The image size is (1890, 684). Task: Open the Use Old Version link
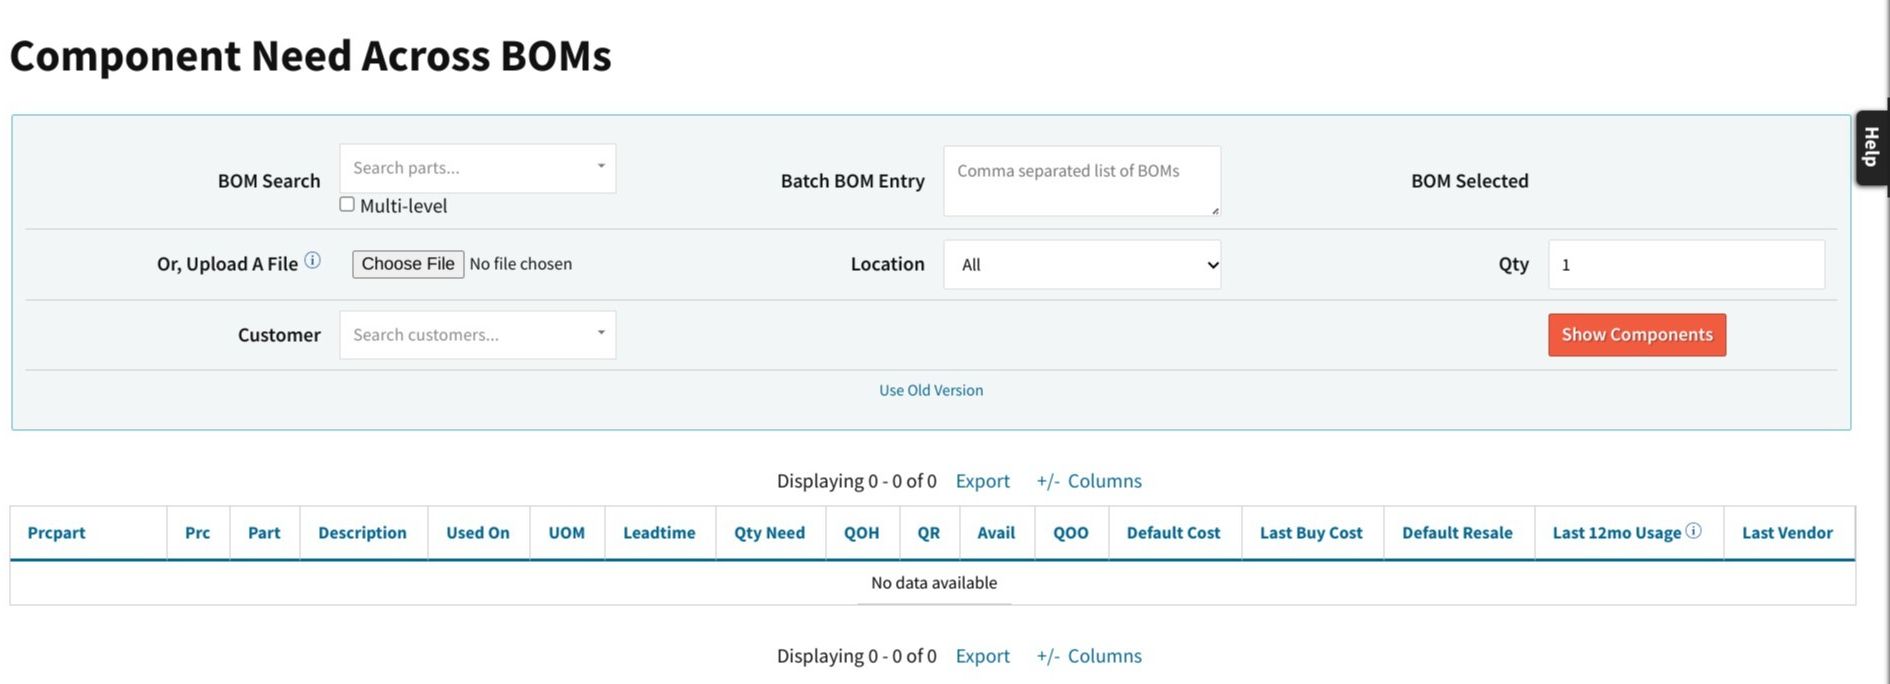[x=930, y=390]
